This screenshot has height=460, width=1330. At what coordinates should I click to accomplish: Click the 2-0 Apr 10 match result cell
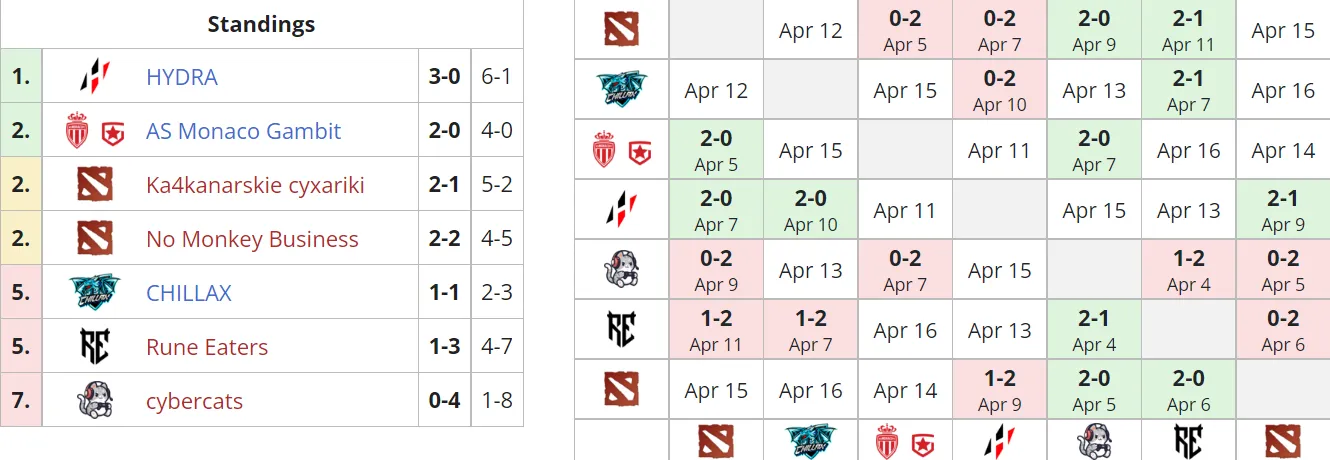click(811, 210)
